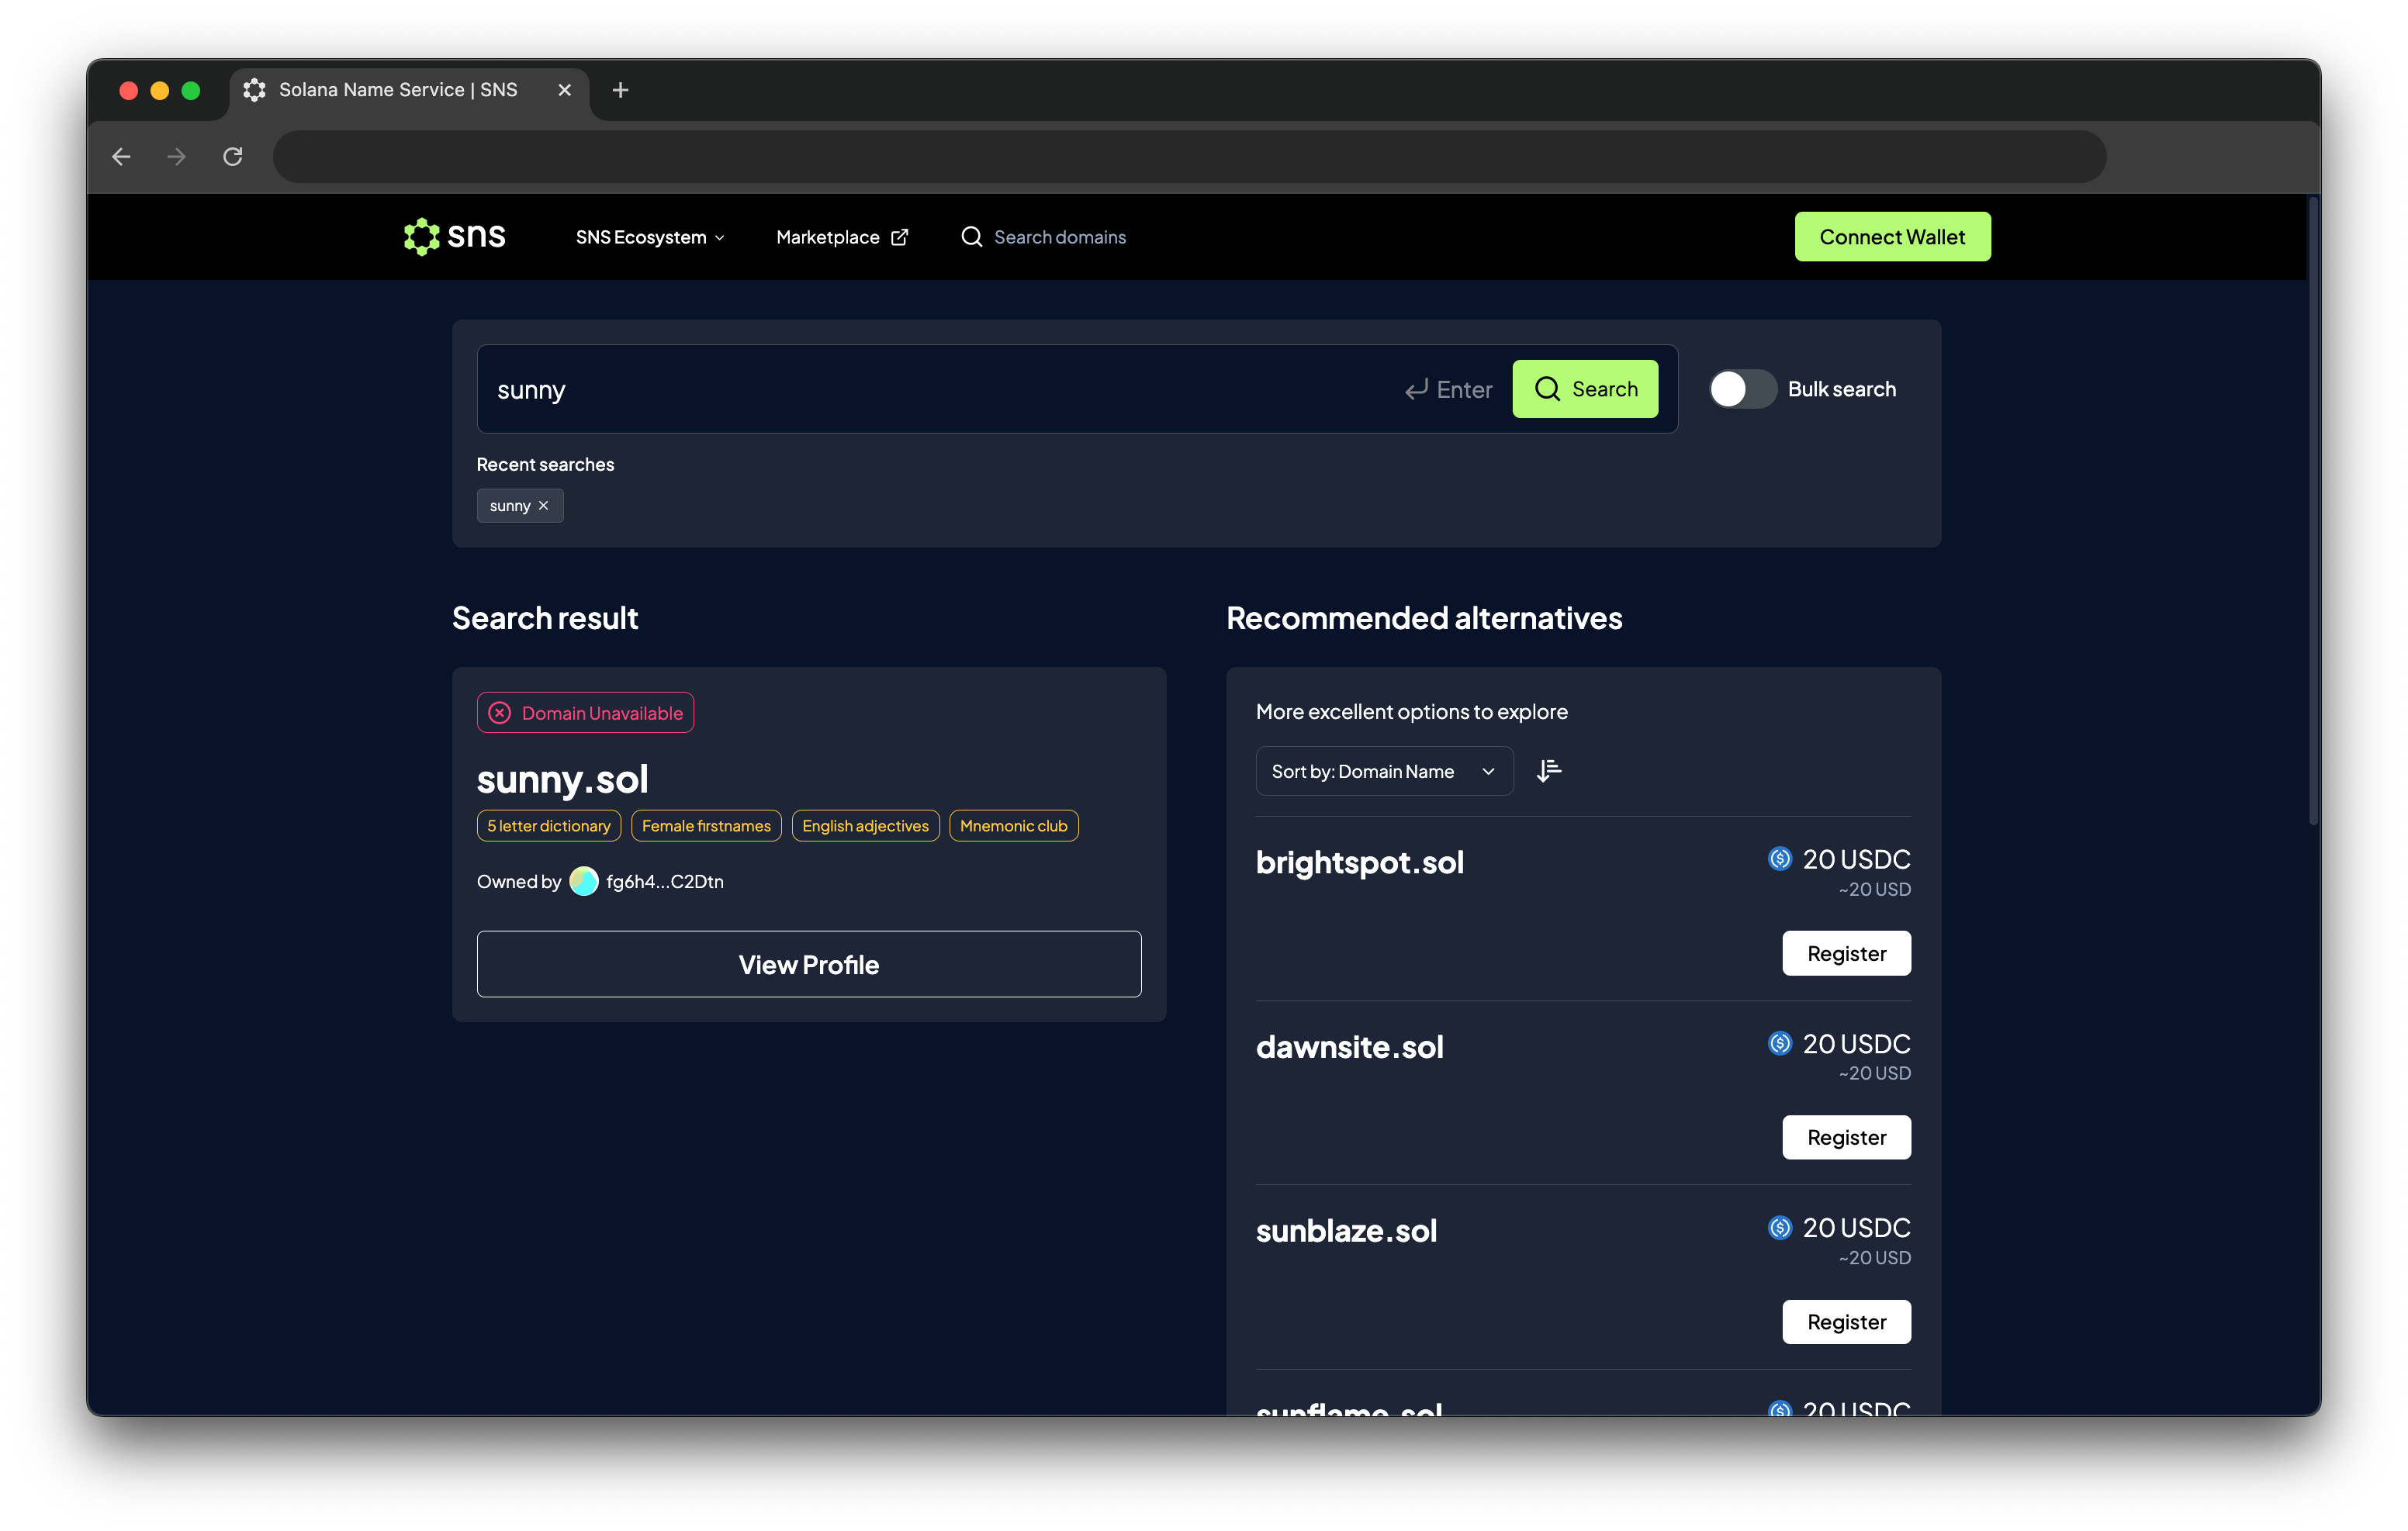Click the Connect Wallet button
The width and height of the screenshot is (2408, 1531).
(x=1891, y=237)
